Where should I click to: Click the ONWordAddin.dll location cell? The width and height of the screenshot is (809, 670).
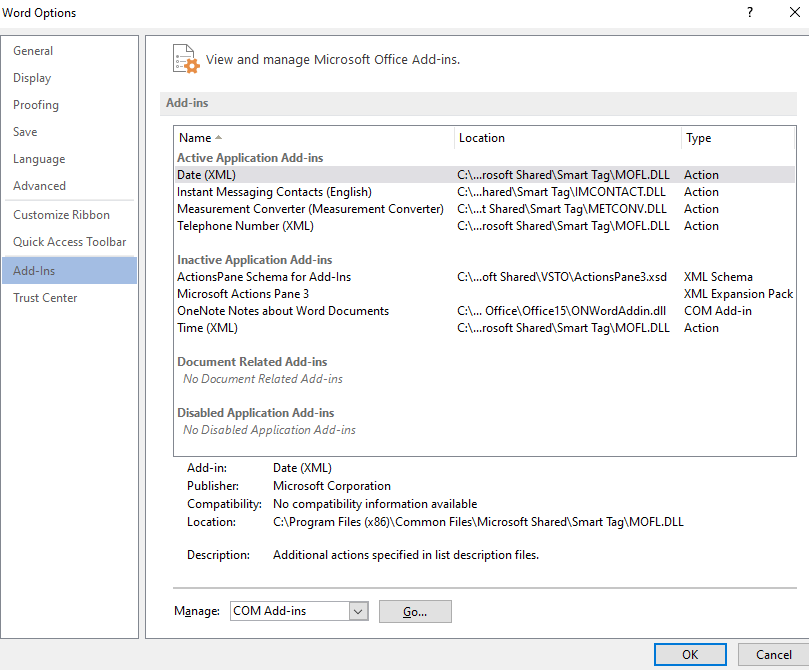point(561,311)
